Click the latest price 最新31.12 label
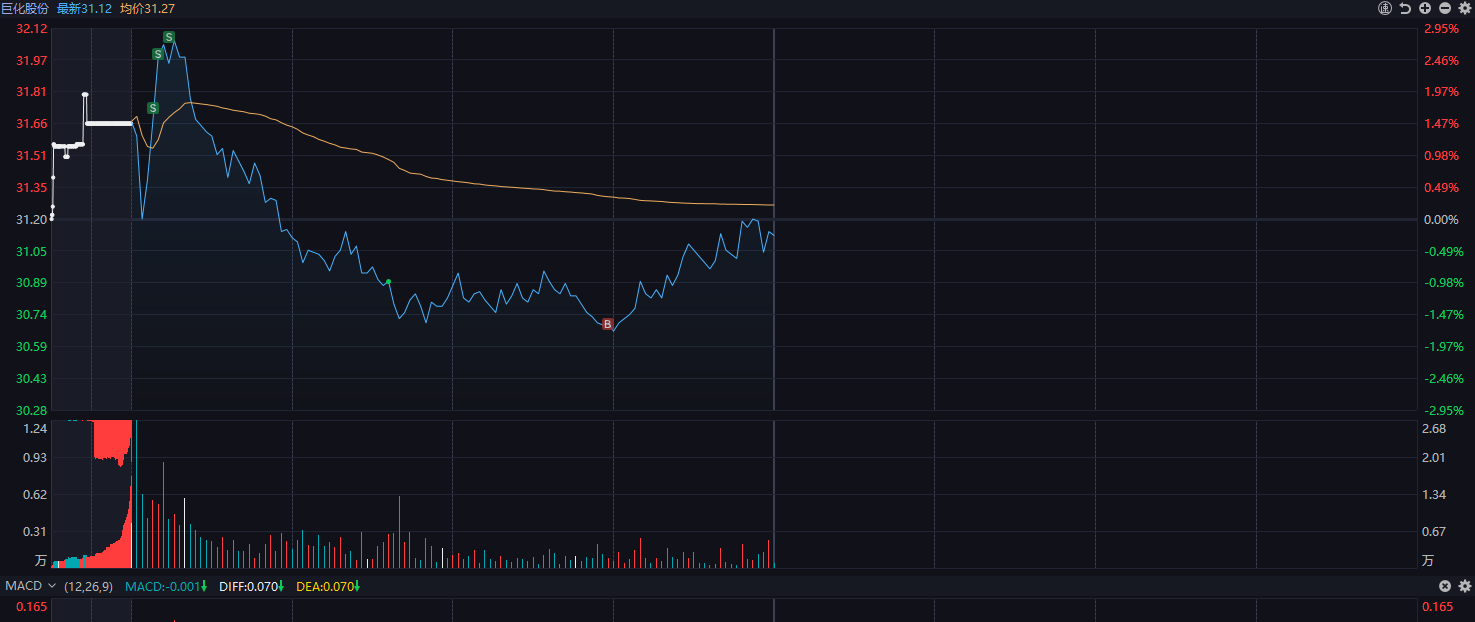 coord(84,8)
